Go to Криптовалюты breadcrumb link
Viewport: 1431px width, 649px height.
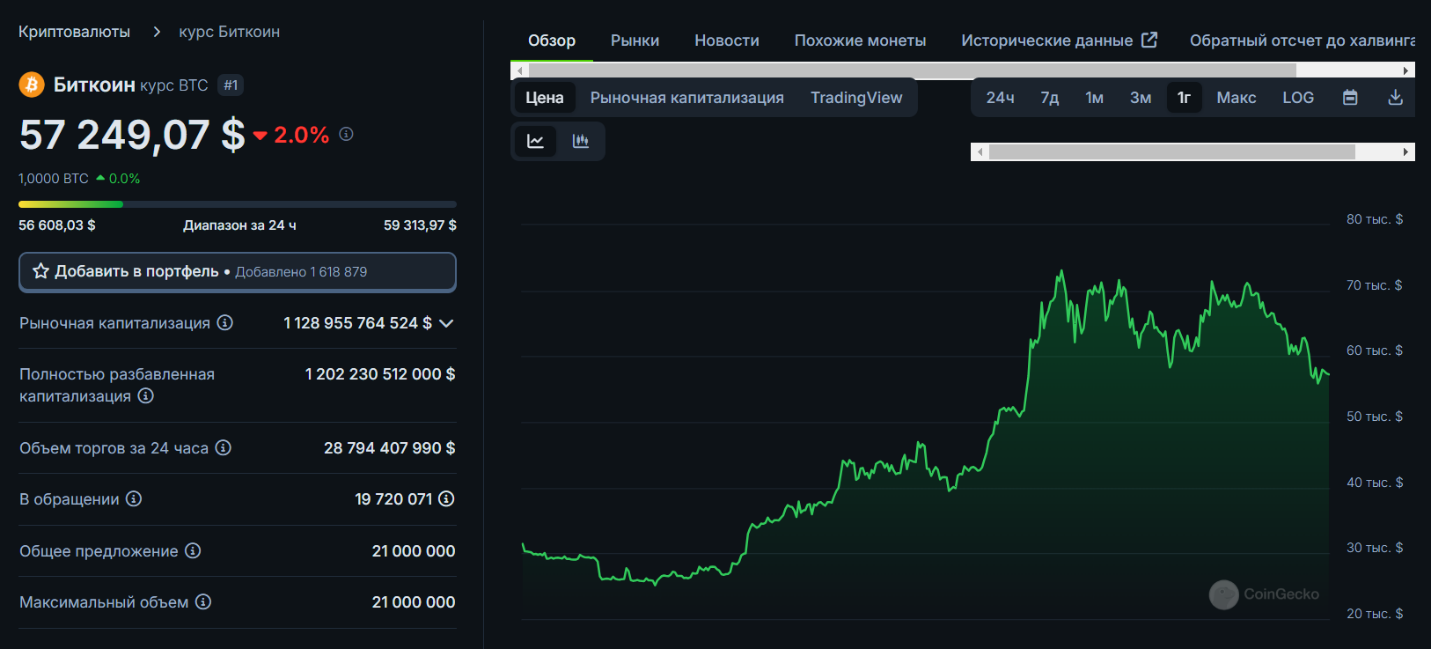[74, 32]
